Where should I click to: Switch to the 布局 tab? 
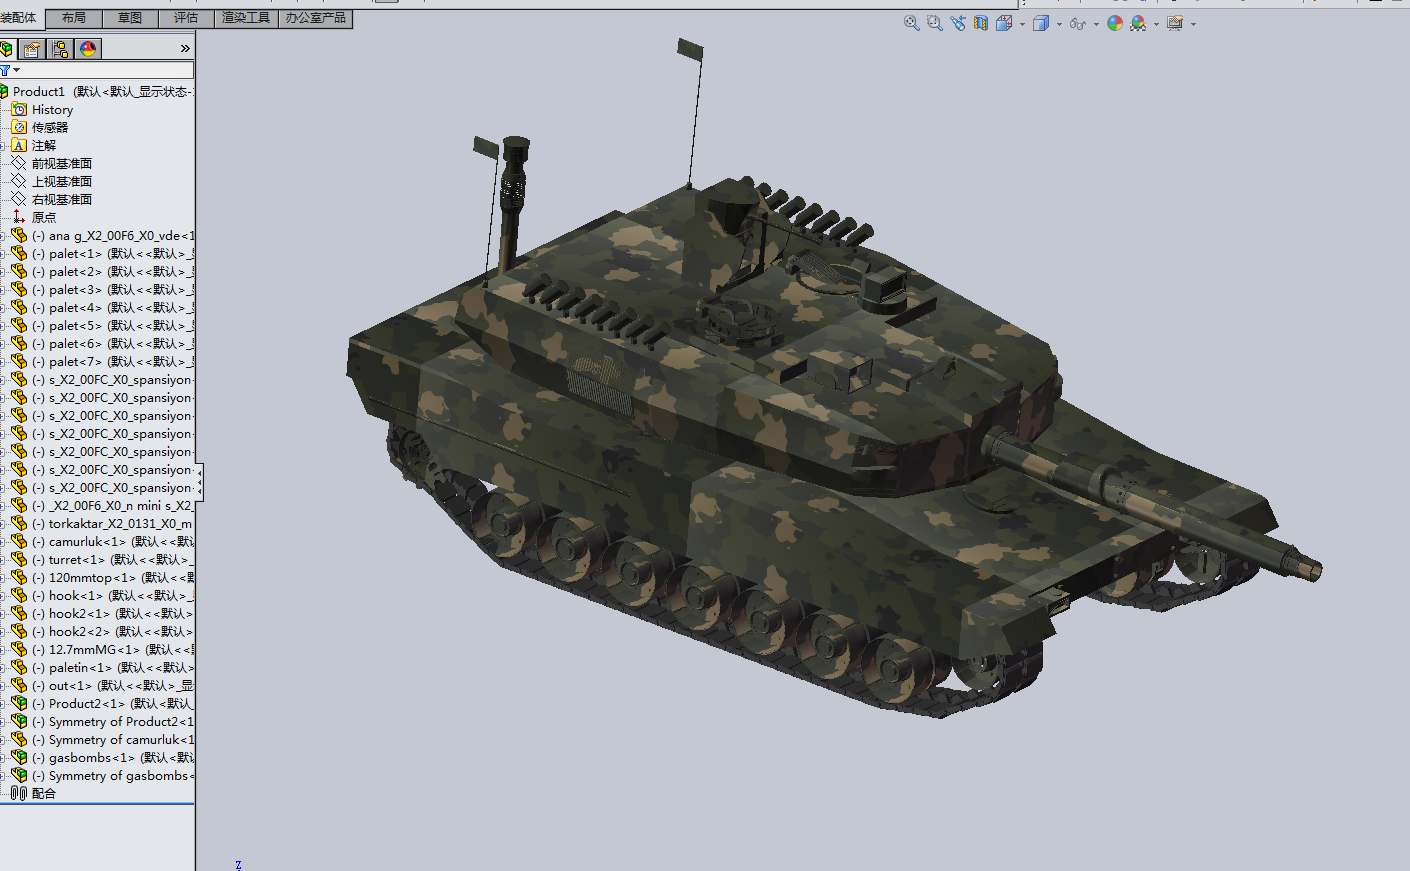point(73,18)
